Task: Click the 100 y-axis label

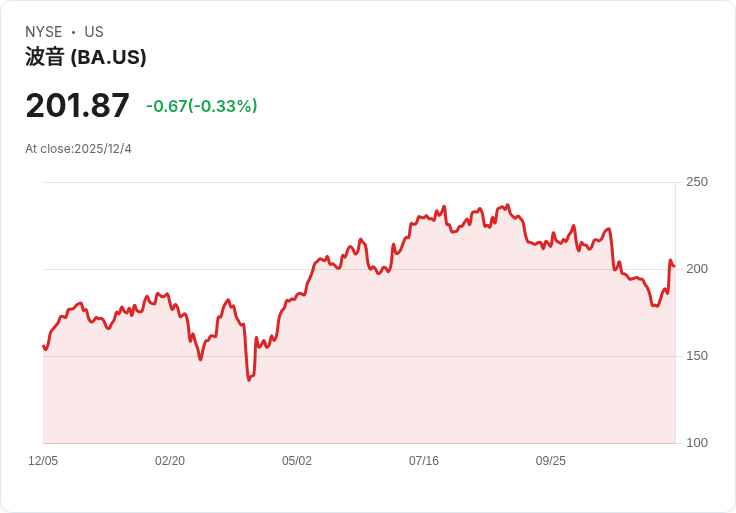Action: [x=697, y=443]
